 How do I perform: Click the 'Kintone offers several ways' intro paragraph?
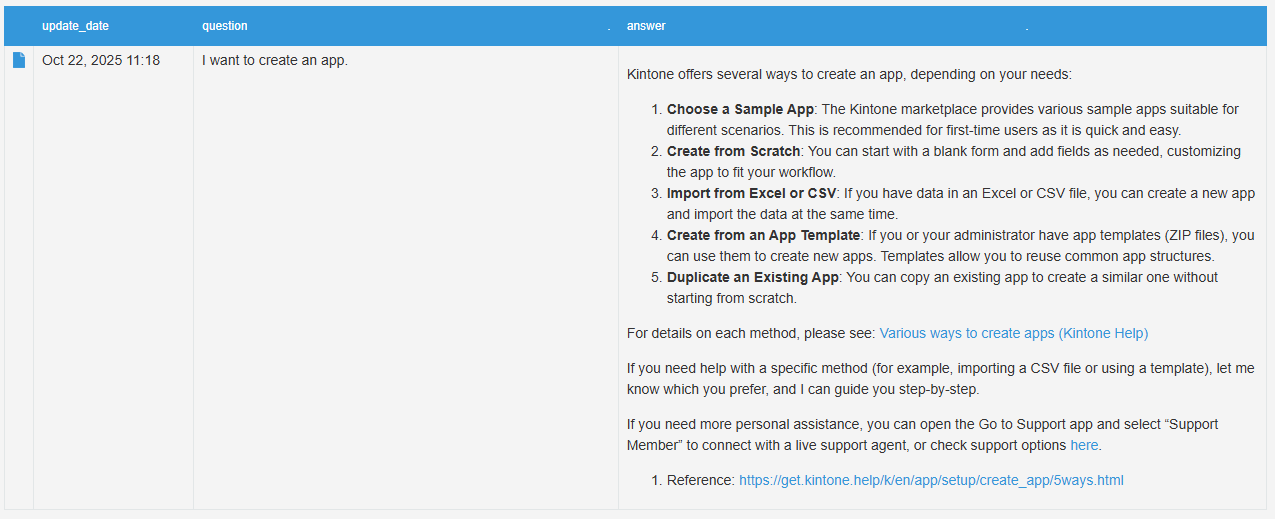tap(848, 74)
